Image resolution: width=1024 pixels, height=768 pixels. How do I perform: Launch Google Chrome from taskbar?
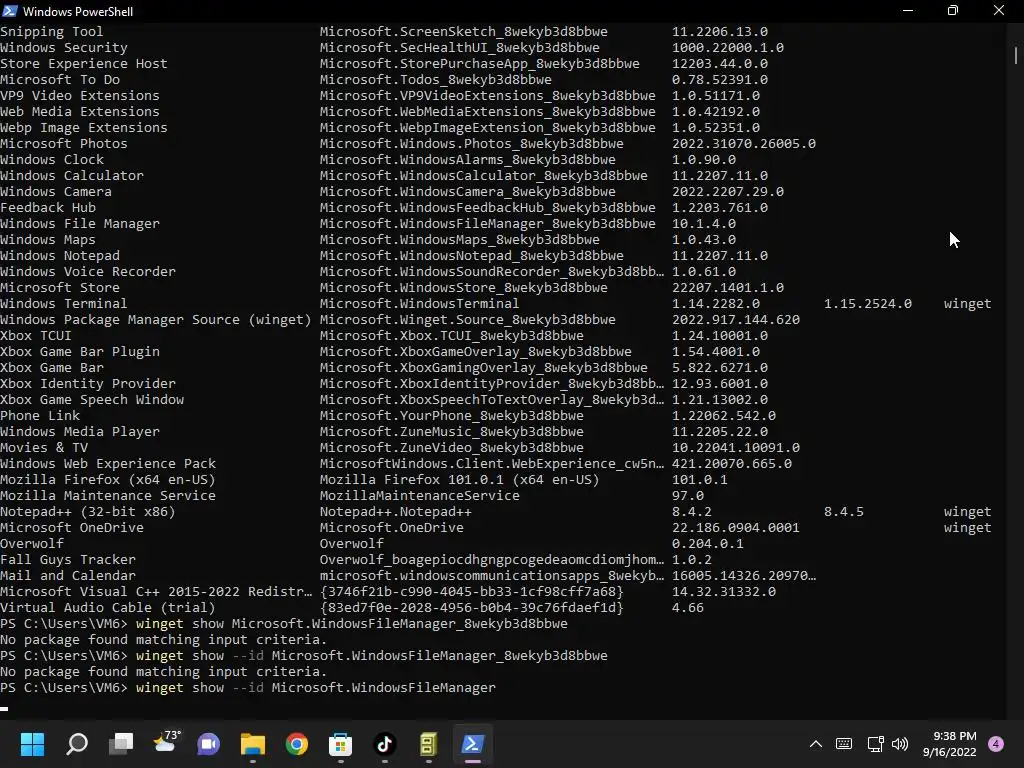click(x=296, y=744)
